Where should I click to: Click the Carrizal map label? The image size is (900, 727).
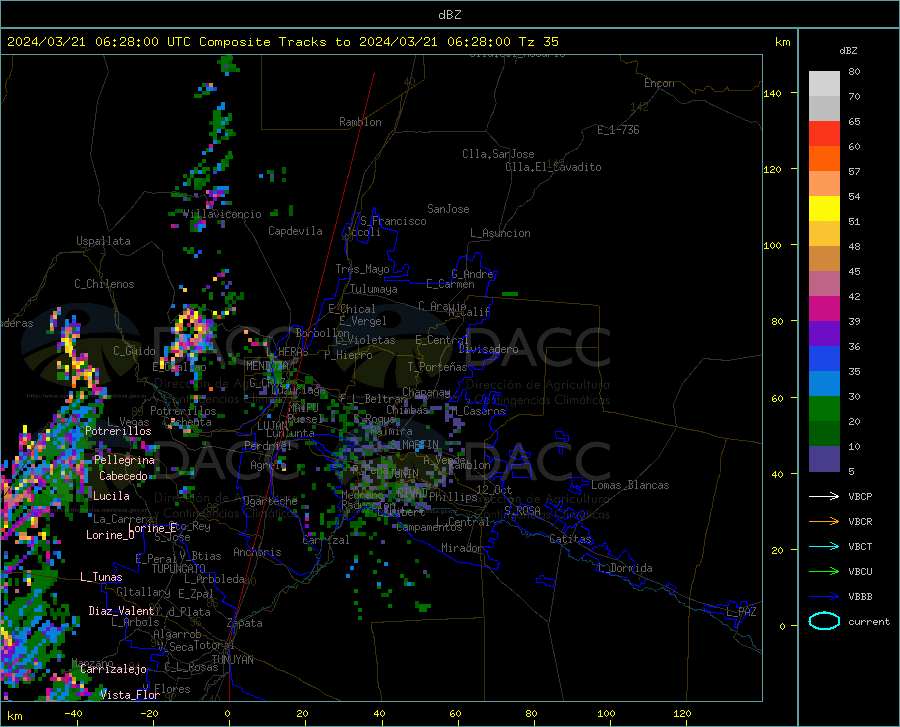326,540
